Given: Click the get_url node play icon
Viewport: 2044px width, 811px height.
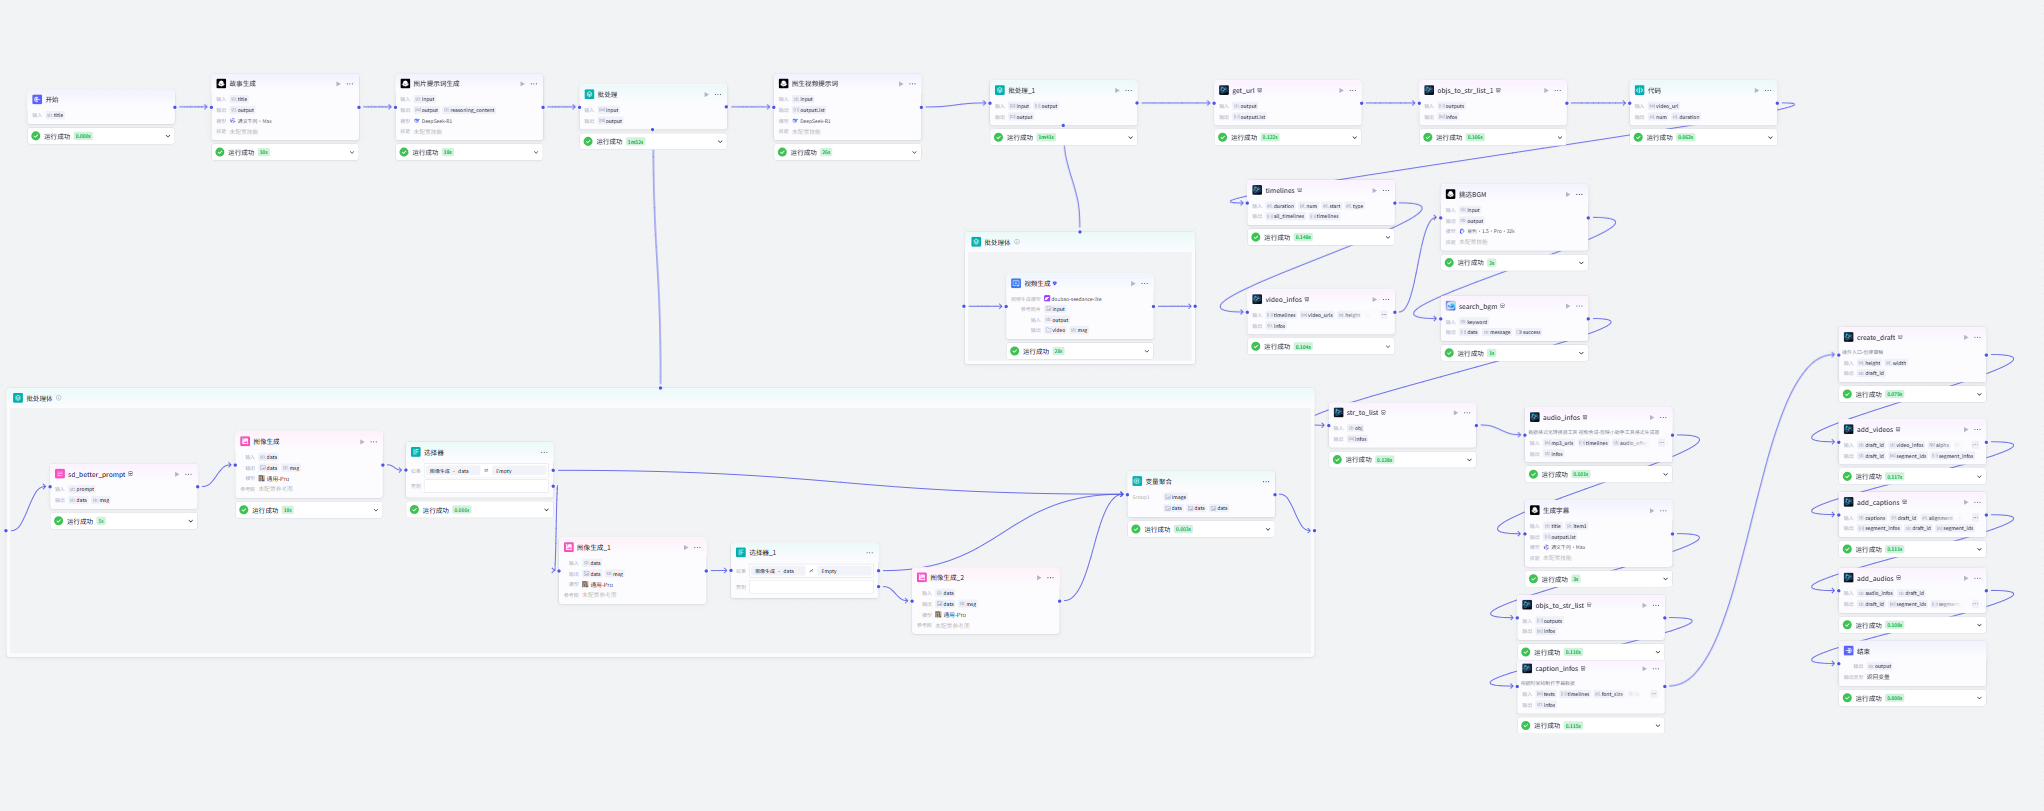Looking at the screenshot, I should 1341,91.
